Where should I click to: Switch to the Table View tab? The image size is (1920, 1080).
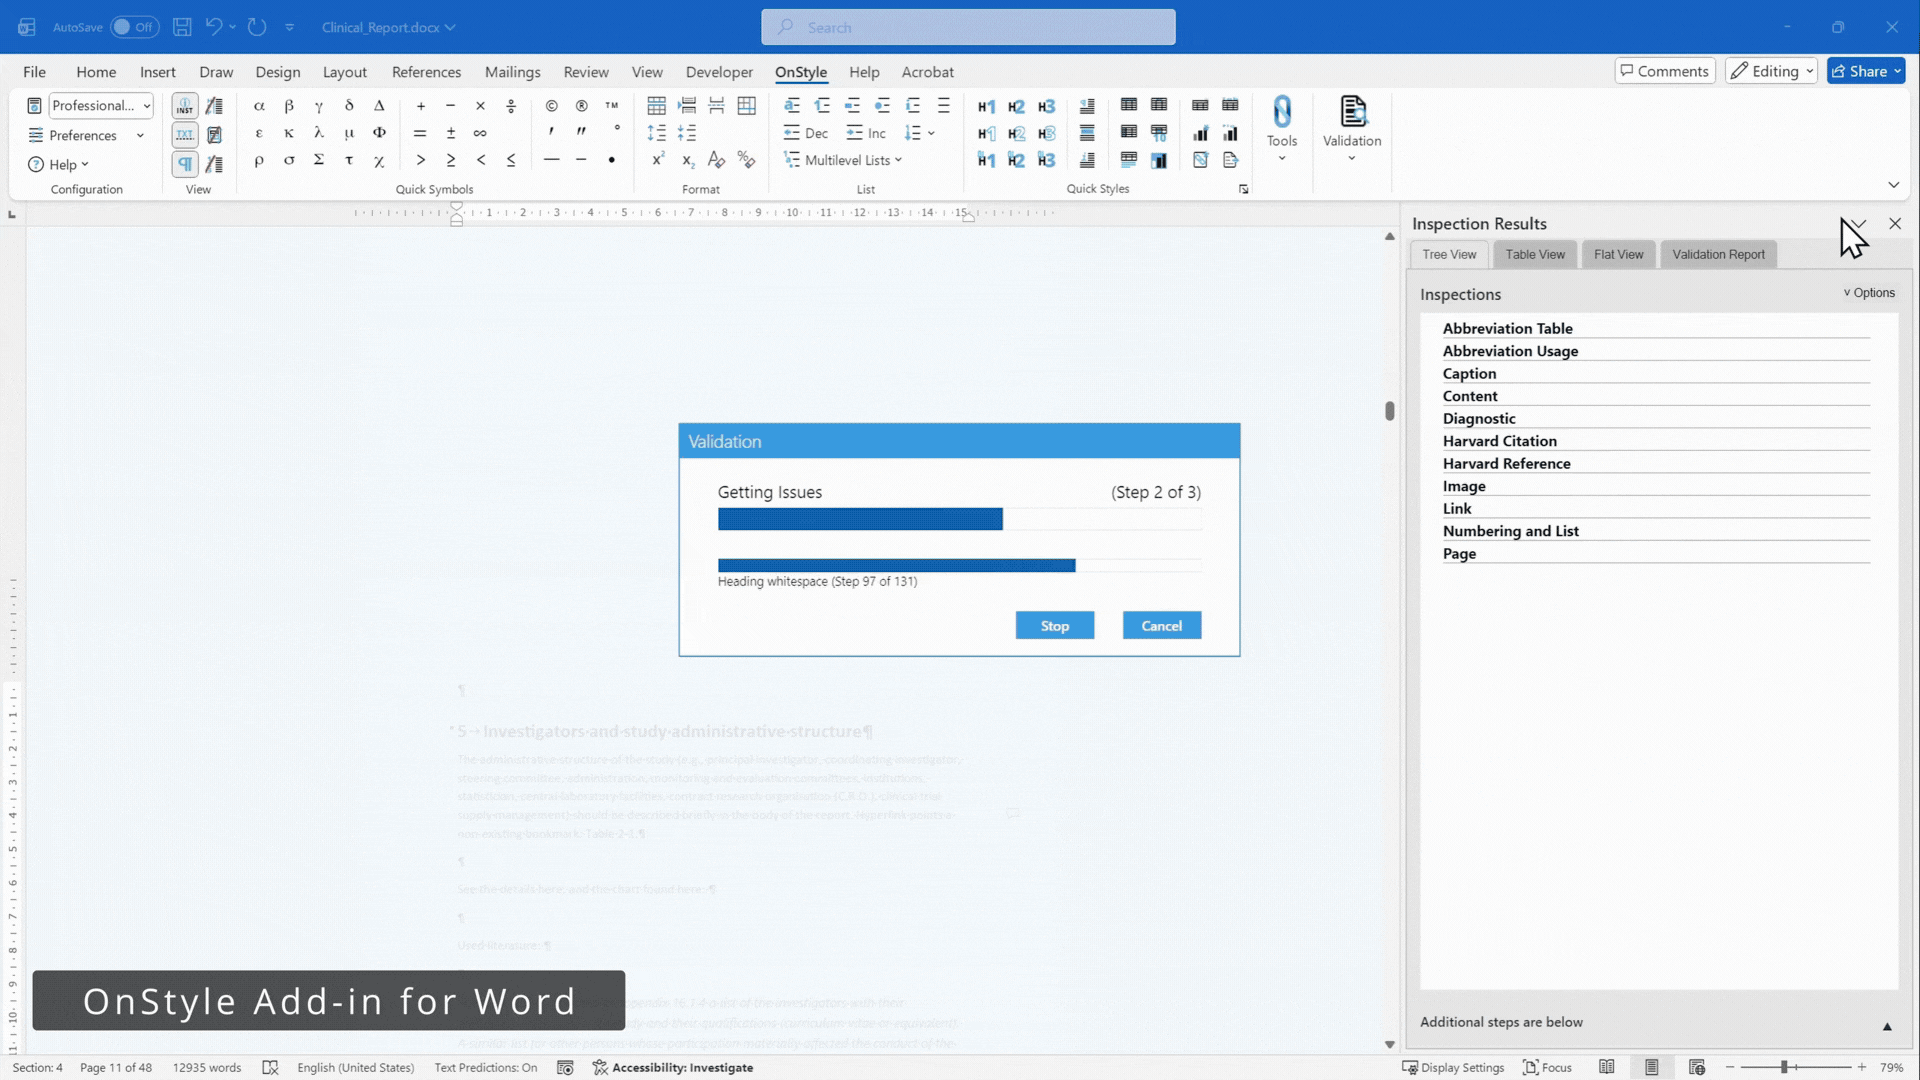pos(1535,254)
